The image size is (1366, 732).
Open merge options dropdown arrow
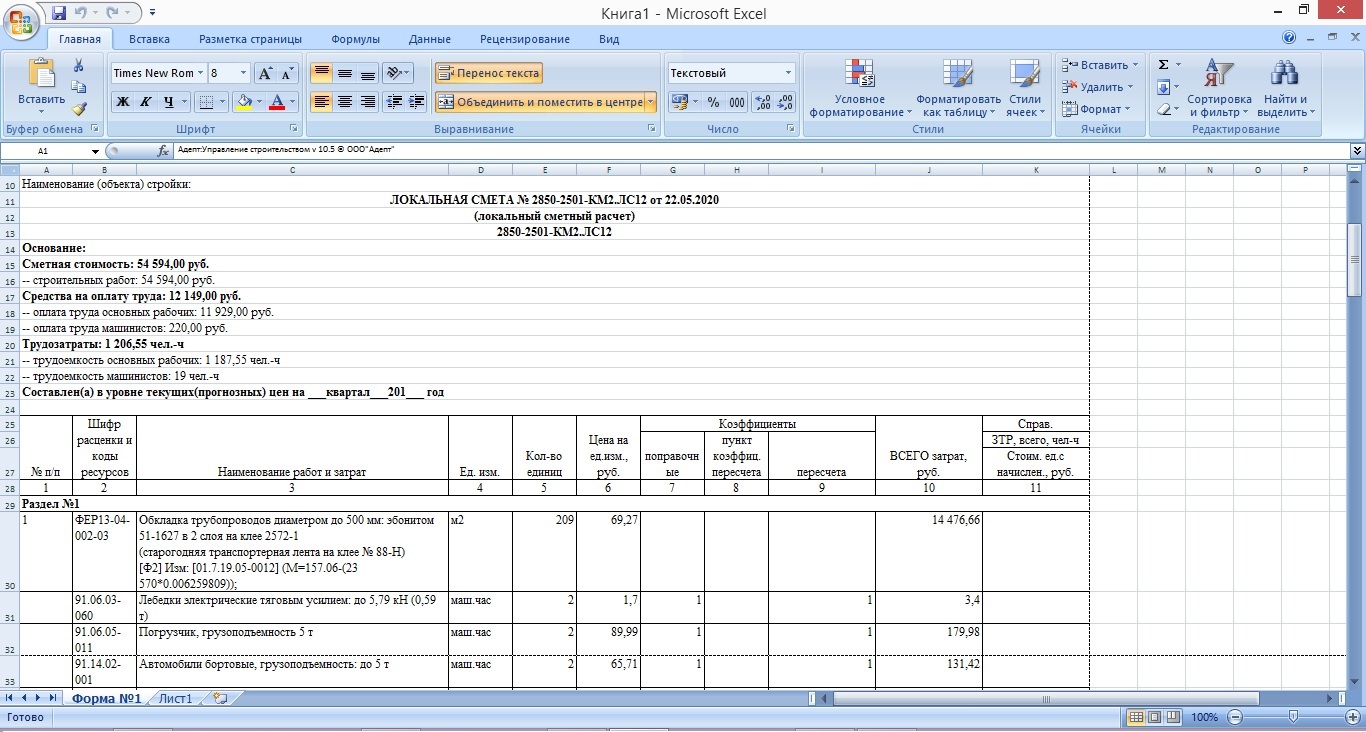point(651,102)
